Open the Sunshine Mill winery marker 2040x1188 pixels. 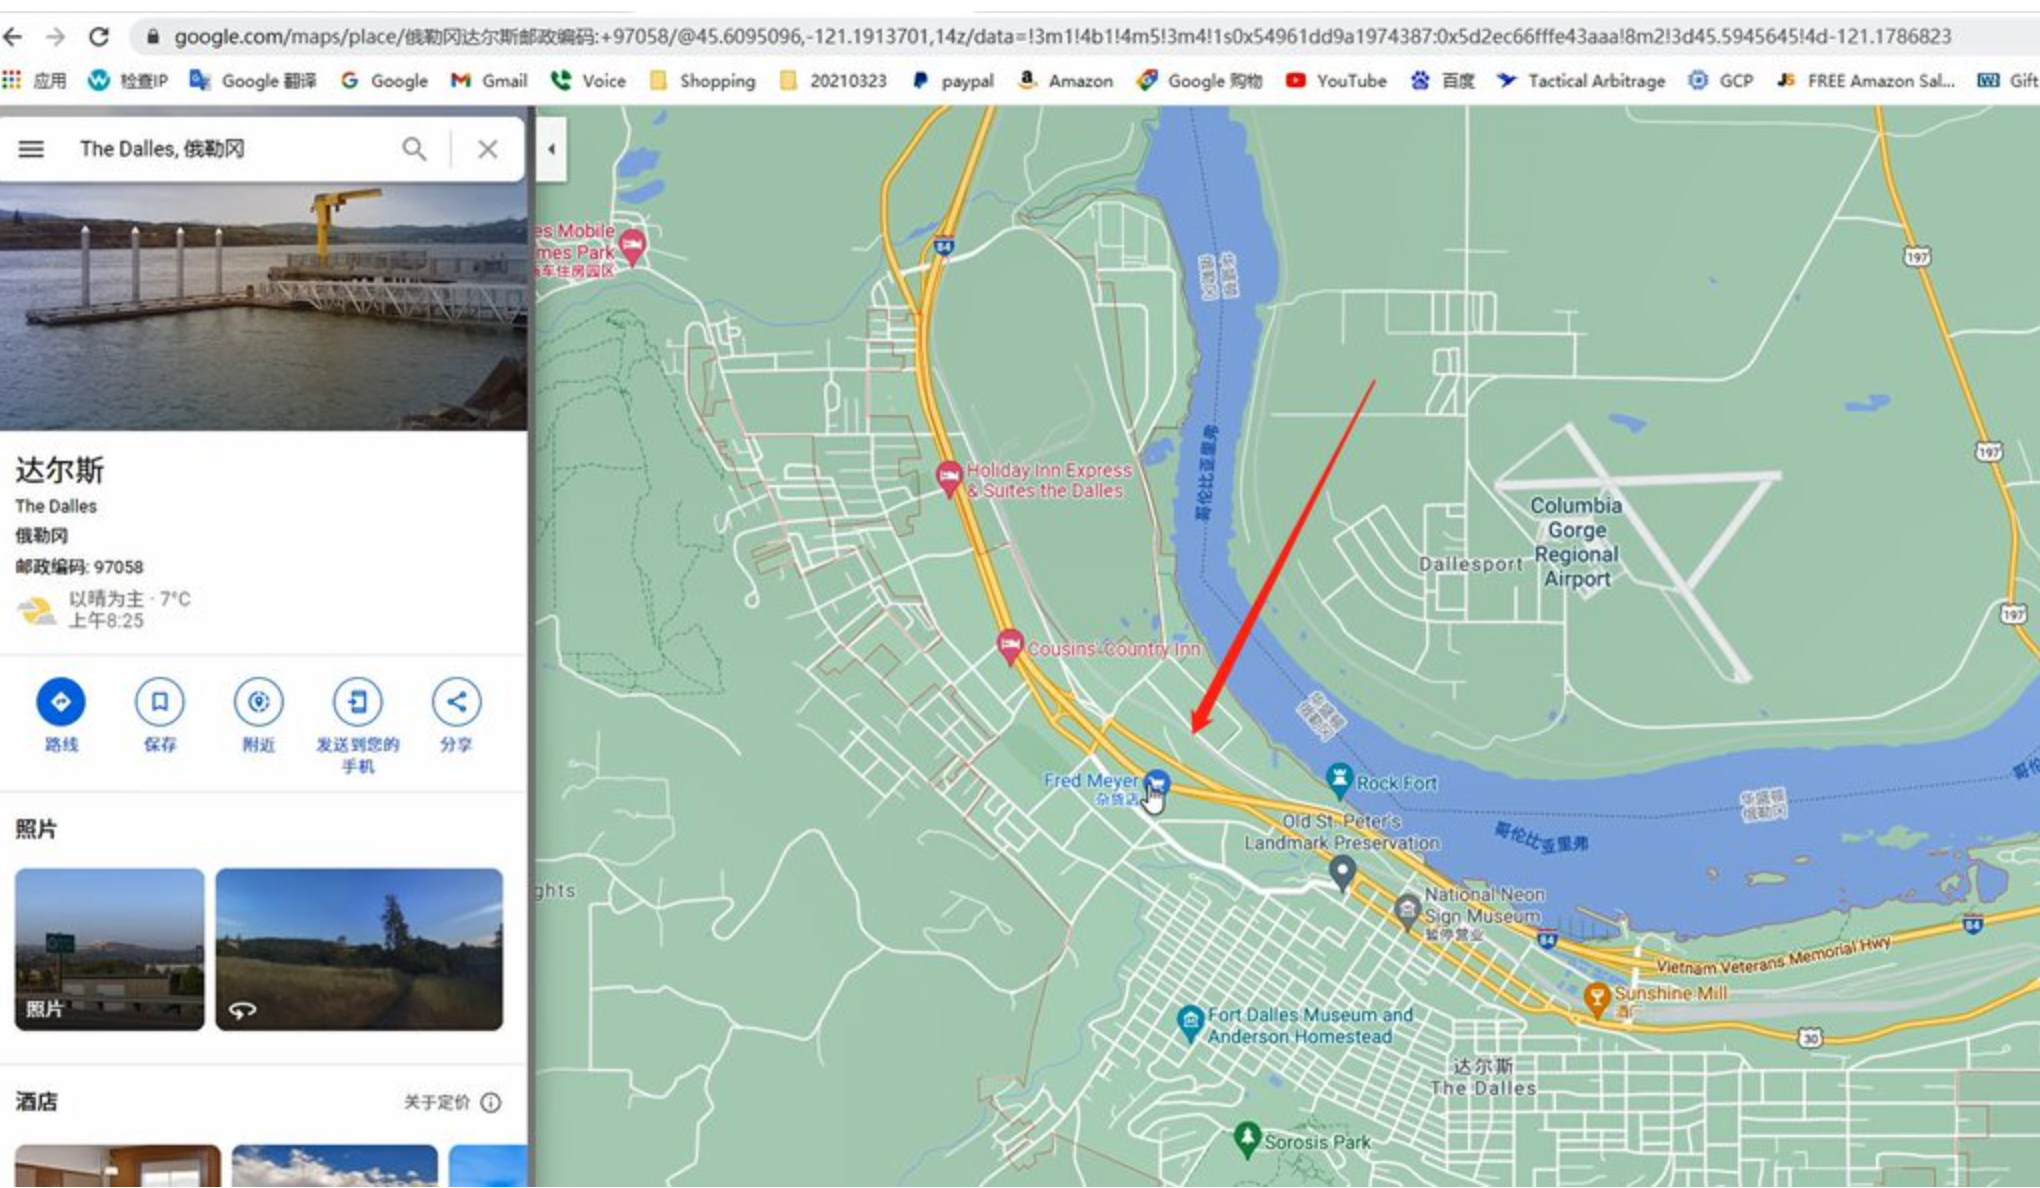click(x=1597, y=996)
